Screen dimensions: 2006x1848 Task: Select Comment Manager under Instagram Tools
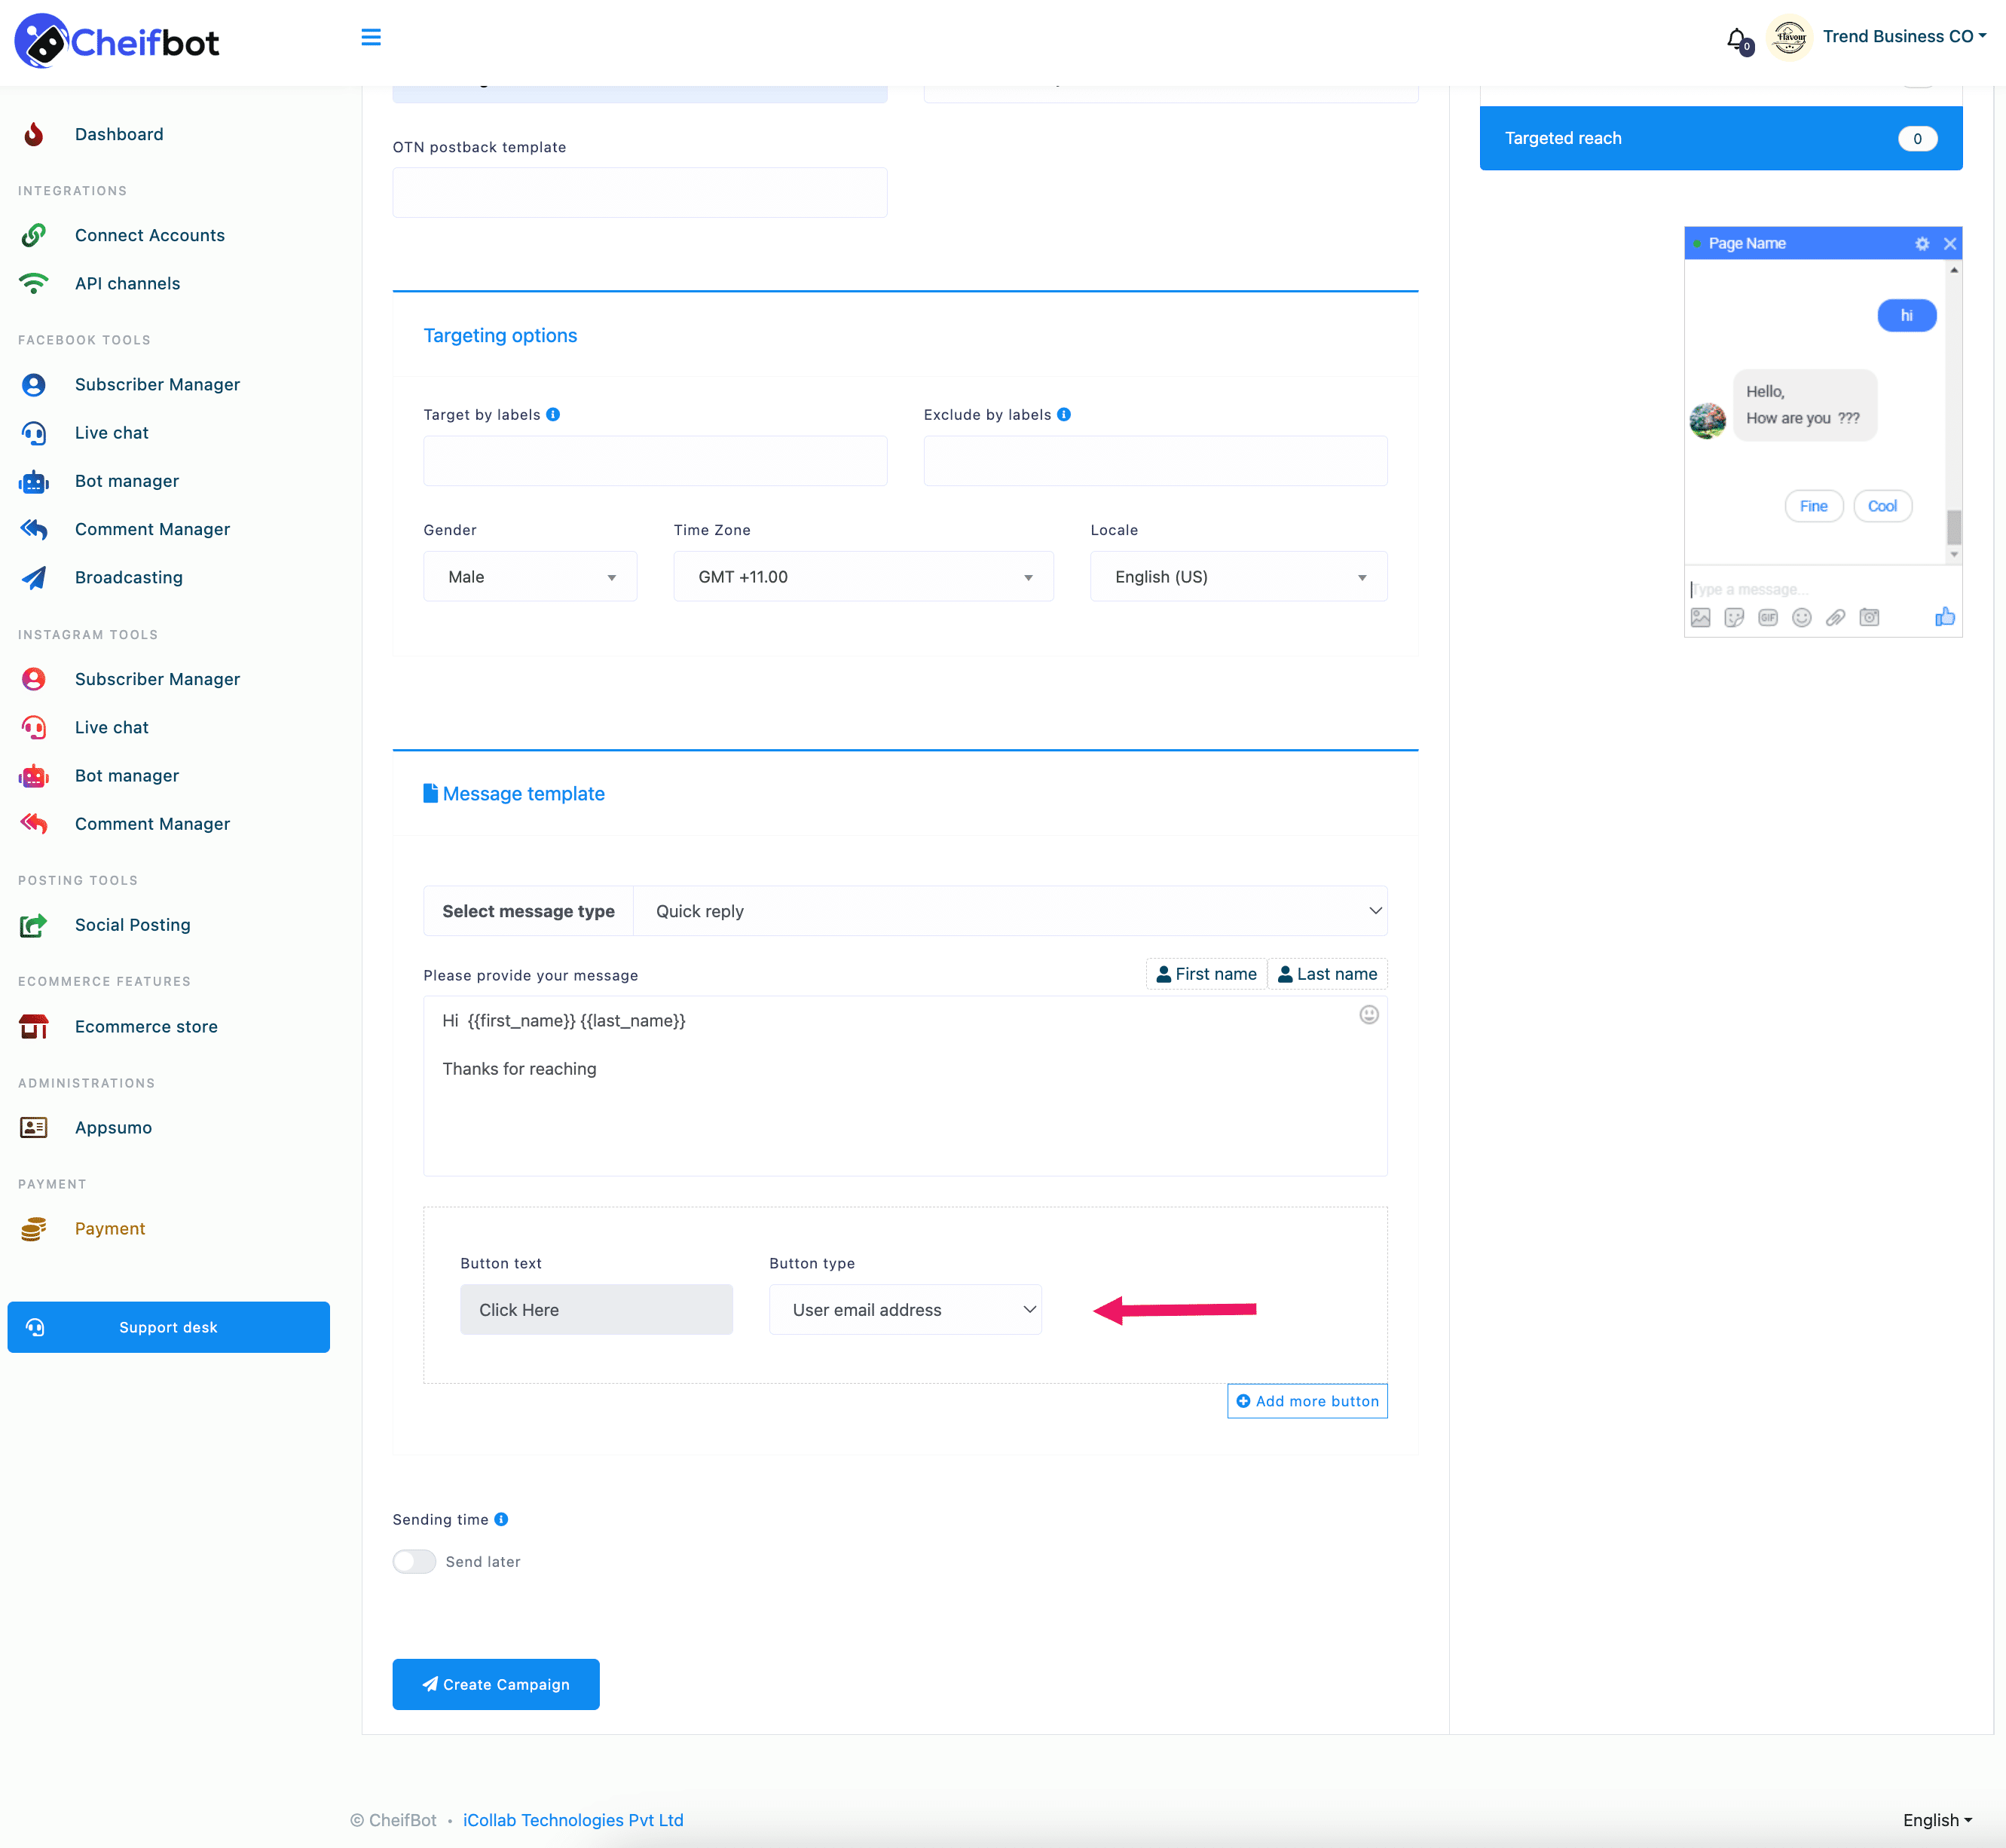click(x=152, y=824)
